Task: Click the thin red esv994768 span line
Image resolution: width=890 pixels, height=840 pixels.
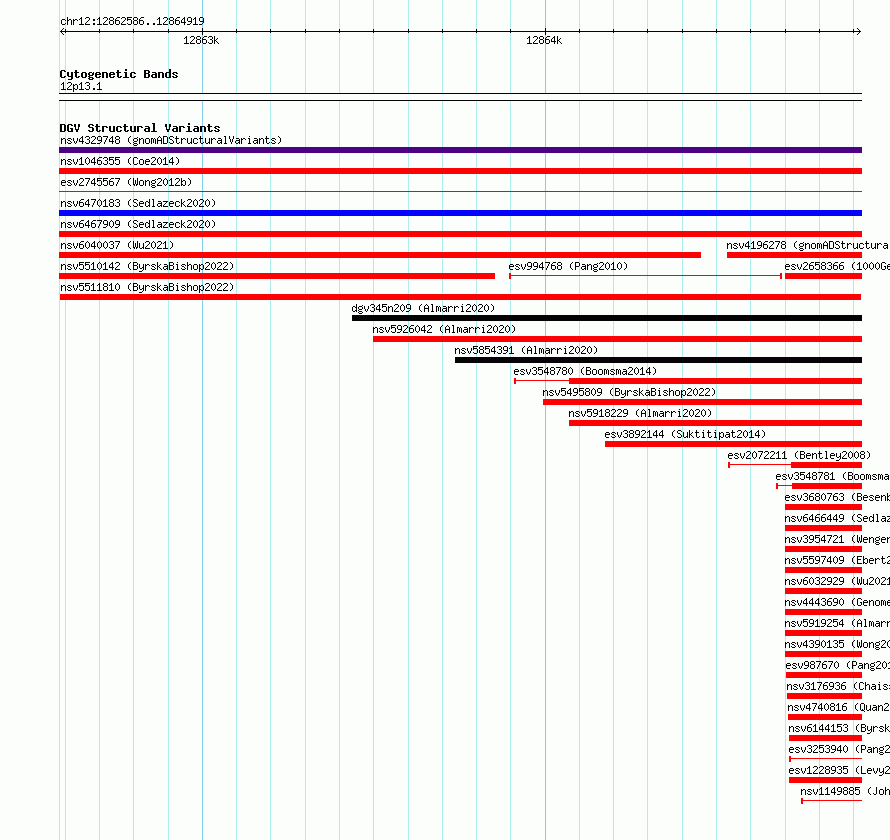Action: (x=645, y=276)
